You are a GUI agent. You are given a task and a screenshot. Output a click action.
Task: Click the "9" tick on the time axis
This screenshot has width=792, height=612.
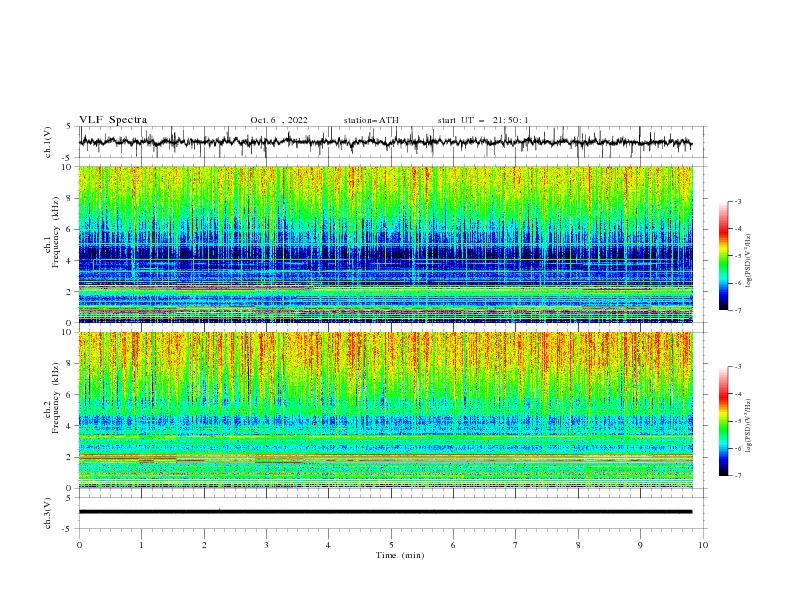tap(640, 545)
